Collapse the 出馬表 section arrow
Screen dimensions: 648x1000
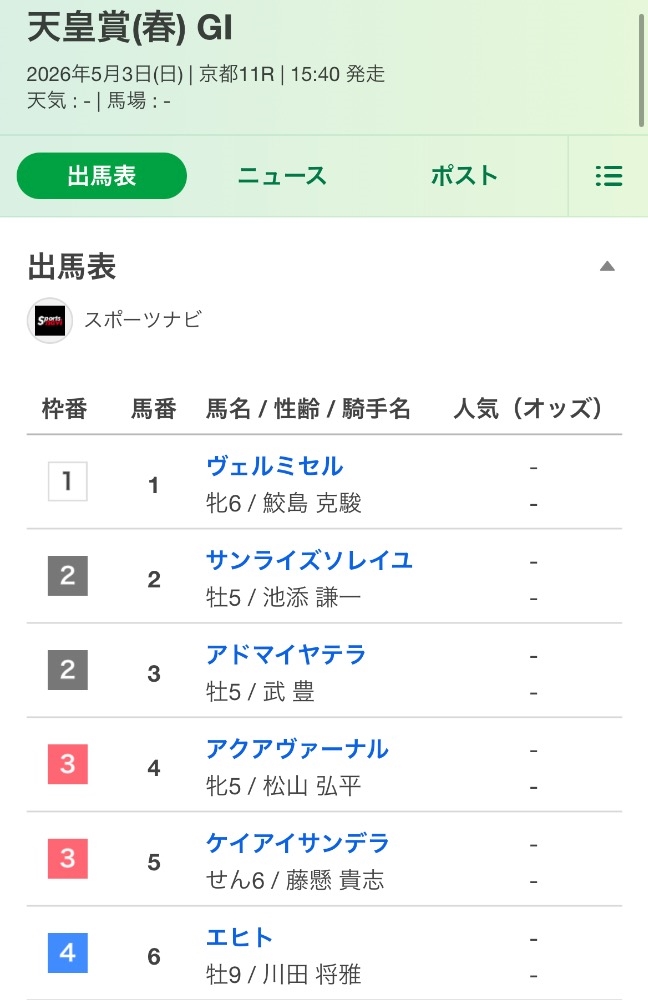point(607,267)
